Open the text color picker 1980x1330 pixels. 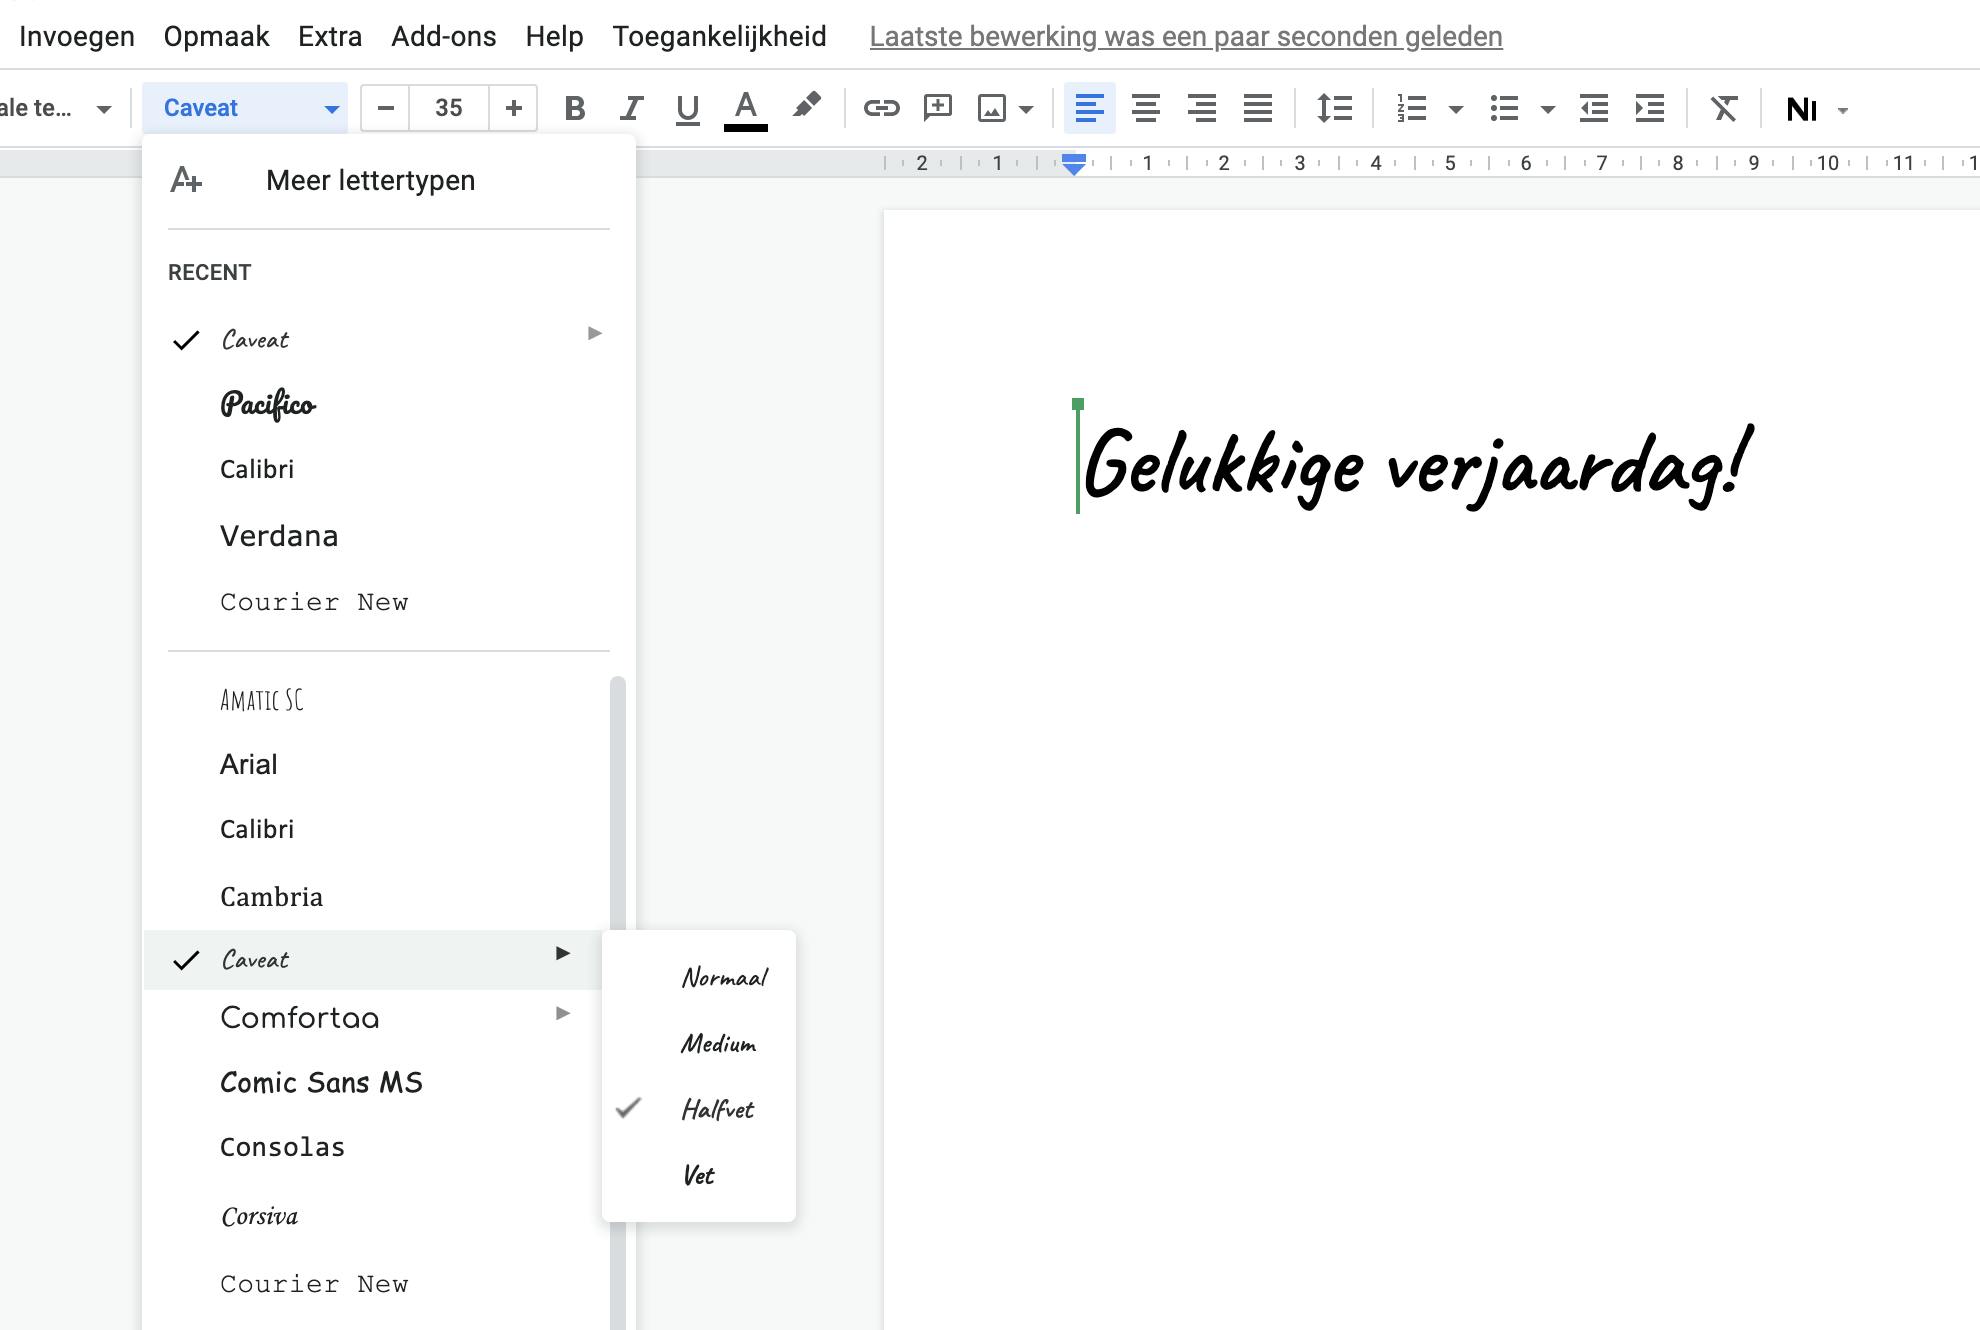744,108
